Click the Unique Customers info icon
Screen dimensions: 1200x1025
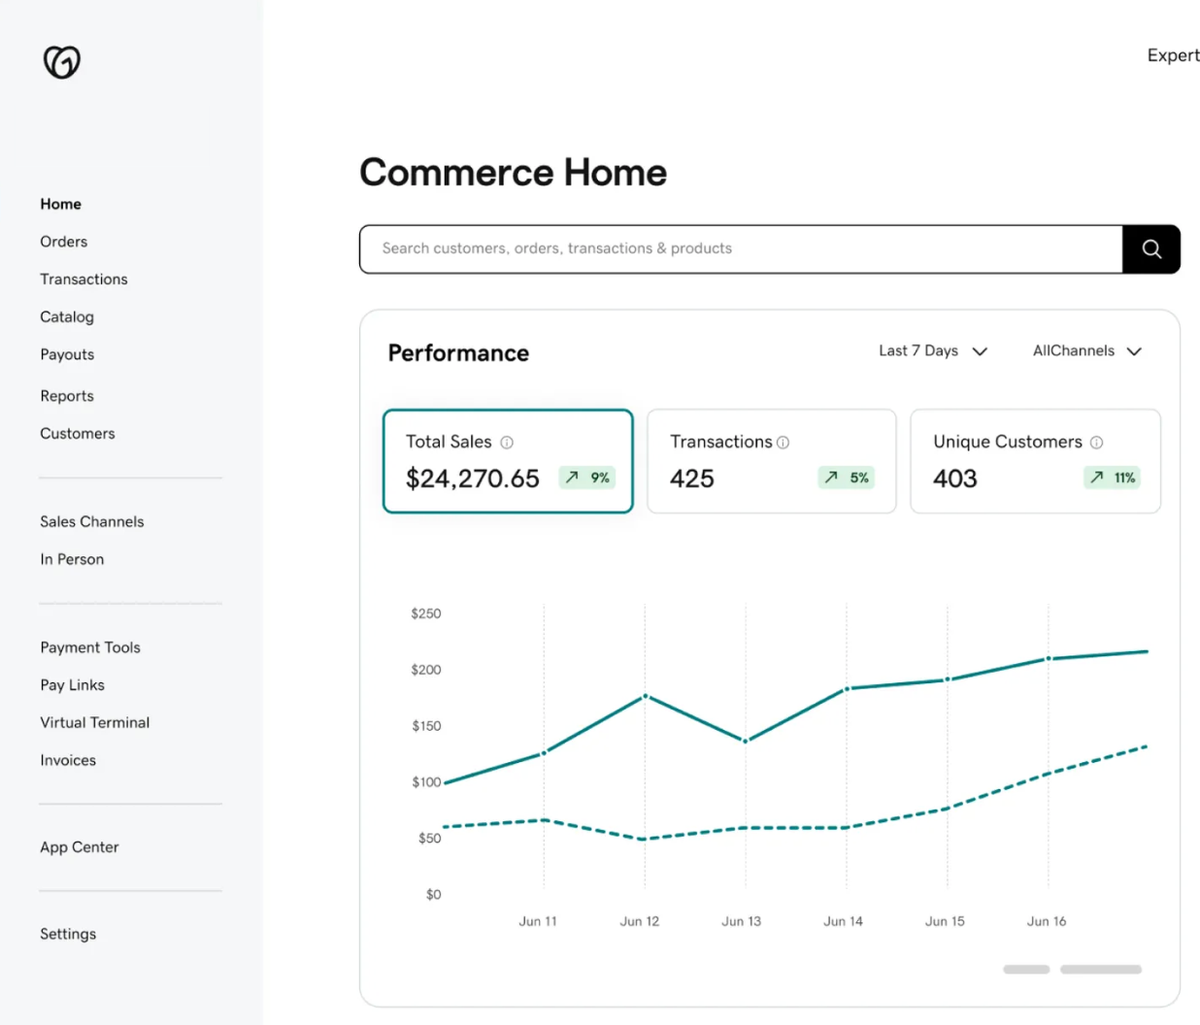[x=1097, y=441]
